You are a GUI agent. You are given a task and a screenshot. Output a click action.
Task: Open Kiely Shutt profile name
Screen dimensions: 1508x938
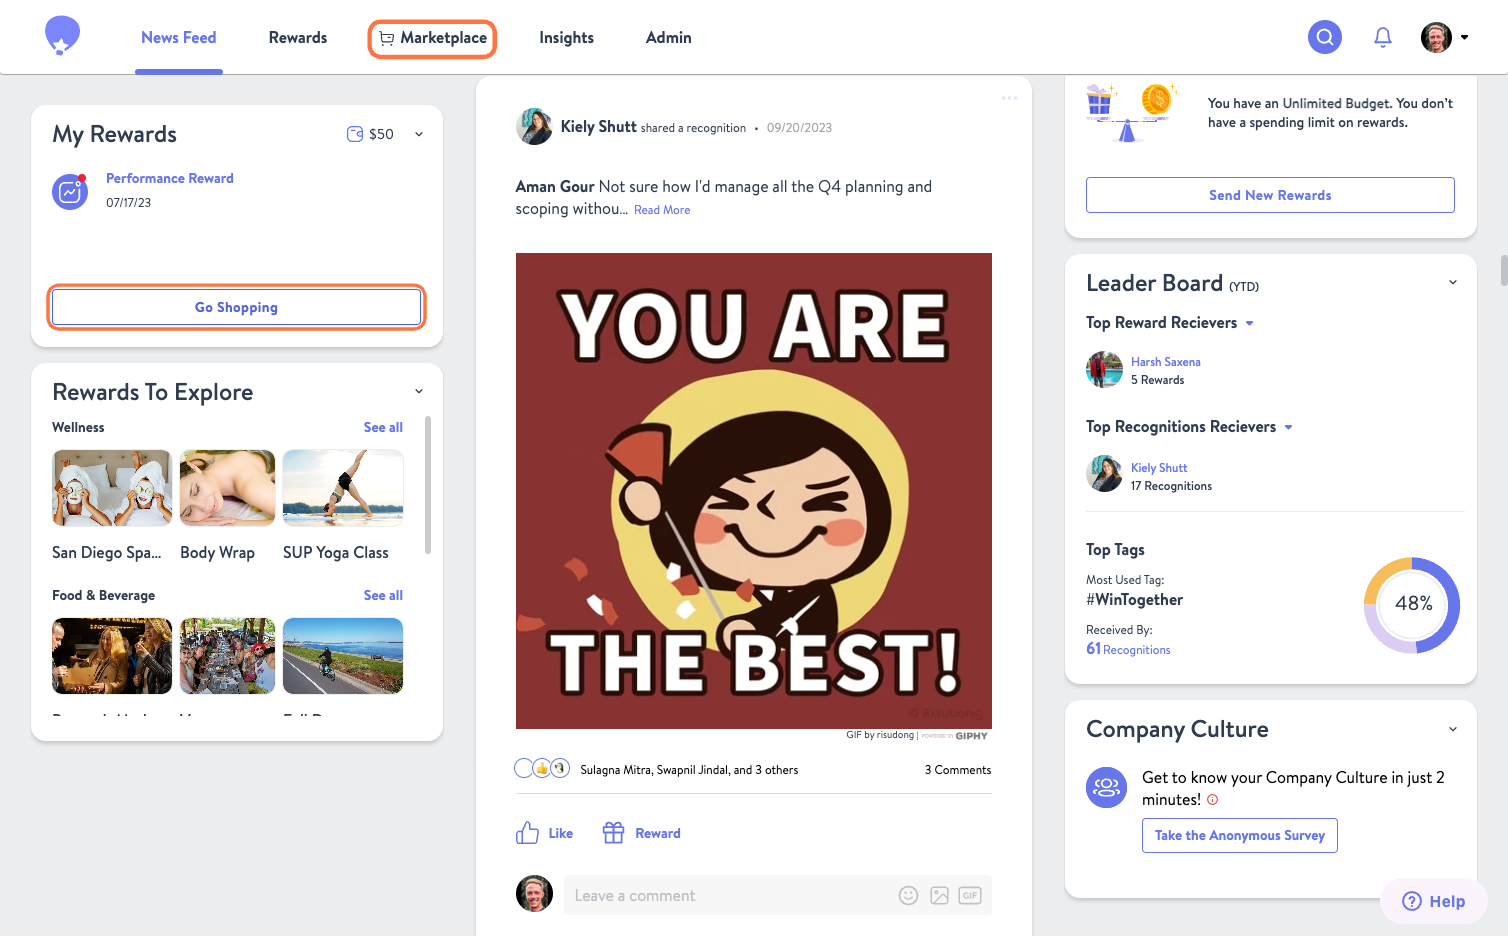(x=598, y=127)
